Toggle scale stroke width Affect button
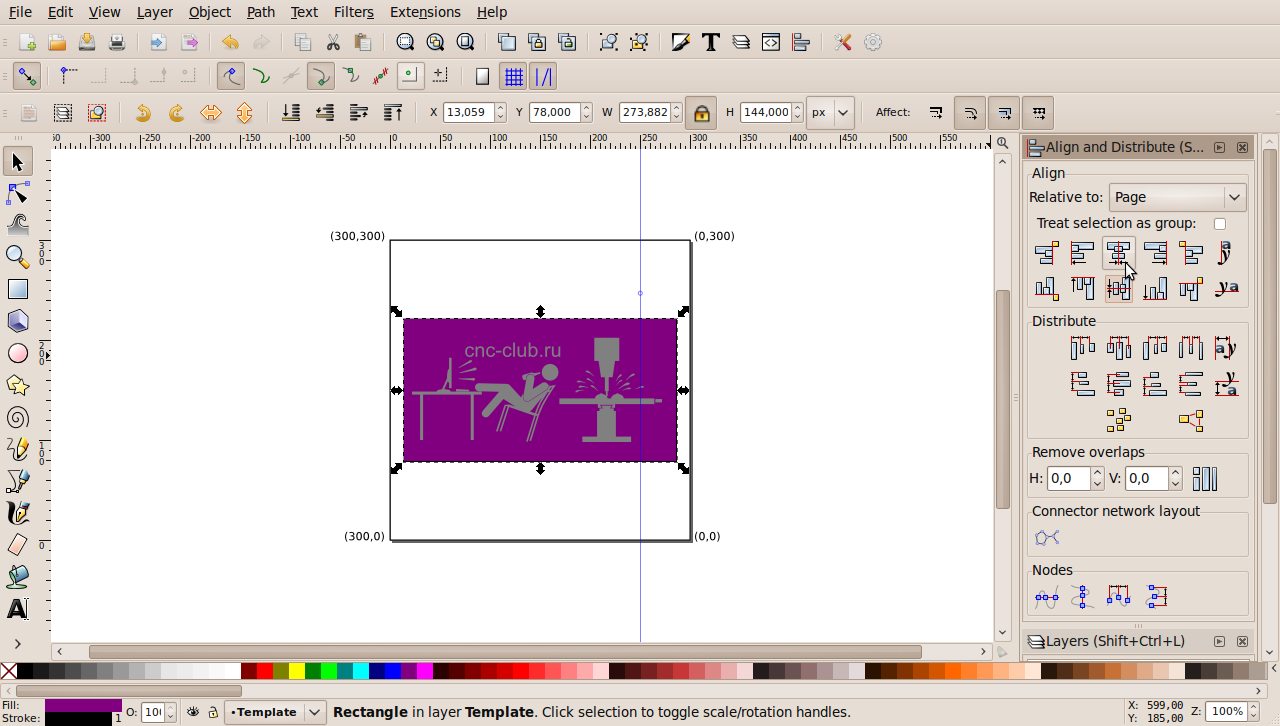Screen dimensions: 1280x726 pyautogui.click(x=936, y=113)
